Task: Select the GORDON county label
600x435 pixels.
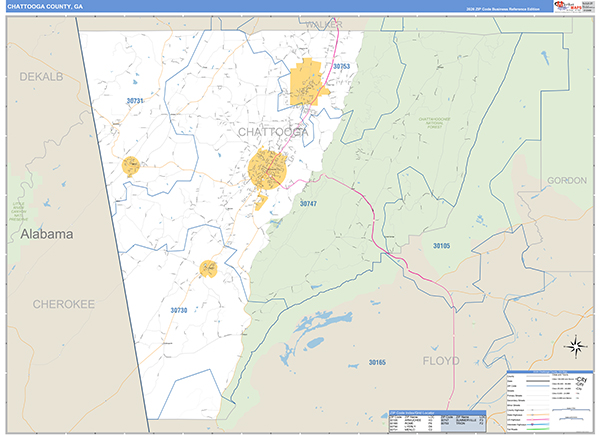Action: pyautogui.click(x=567, y=180)
